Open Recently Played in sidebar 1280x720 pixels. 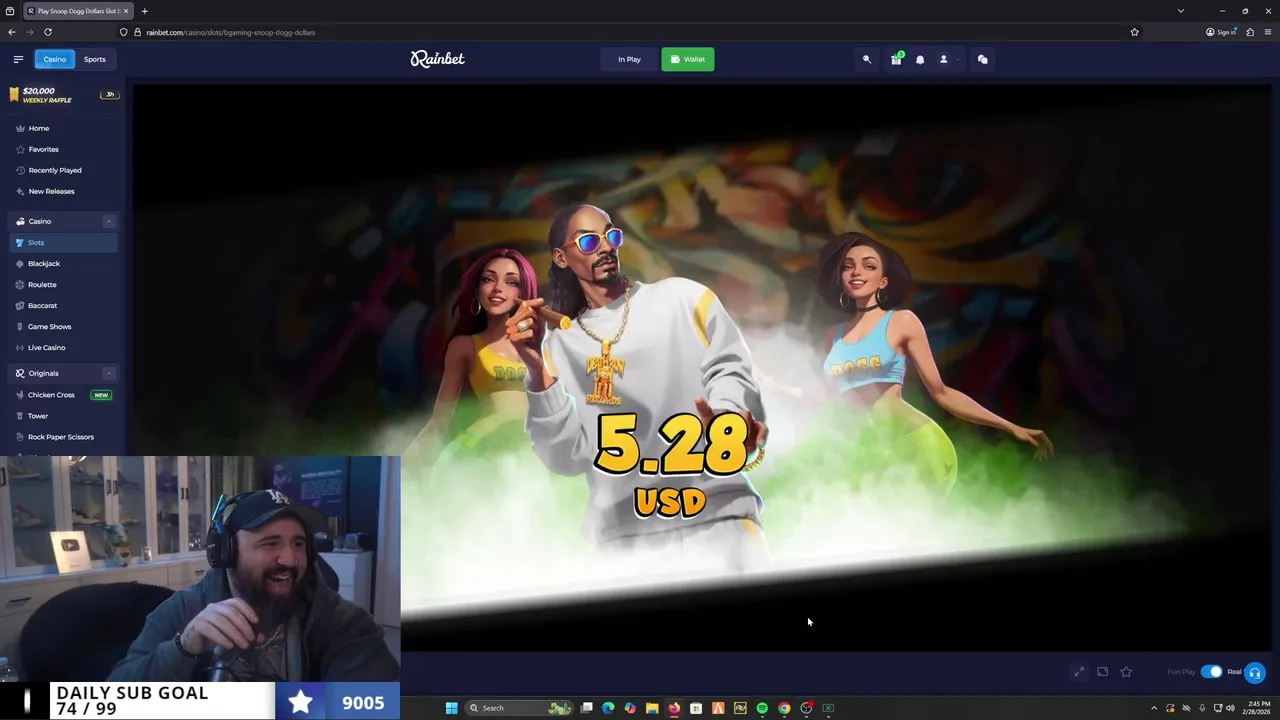point(55,170)
